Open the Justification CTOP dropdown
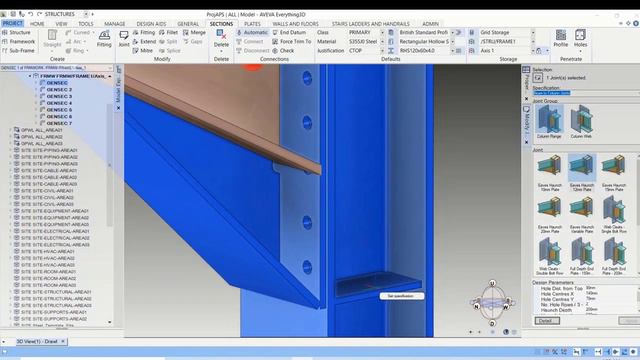Image resolution: width=640 pixels, height=360 pixels. tap(382, 51)
